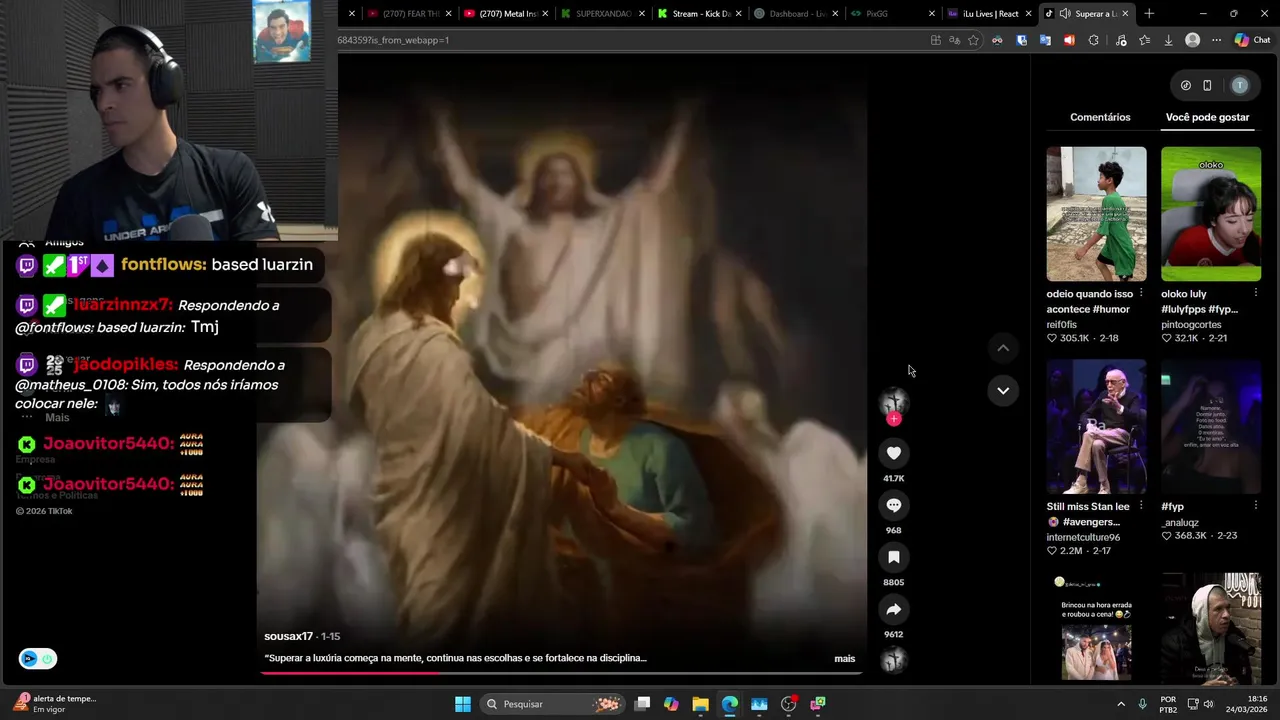Open the Copilot Chat button
This screenshot has width=1280, height=720.
[1252, 40]
